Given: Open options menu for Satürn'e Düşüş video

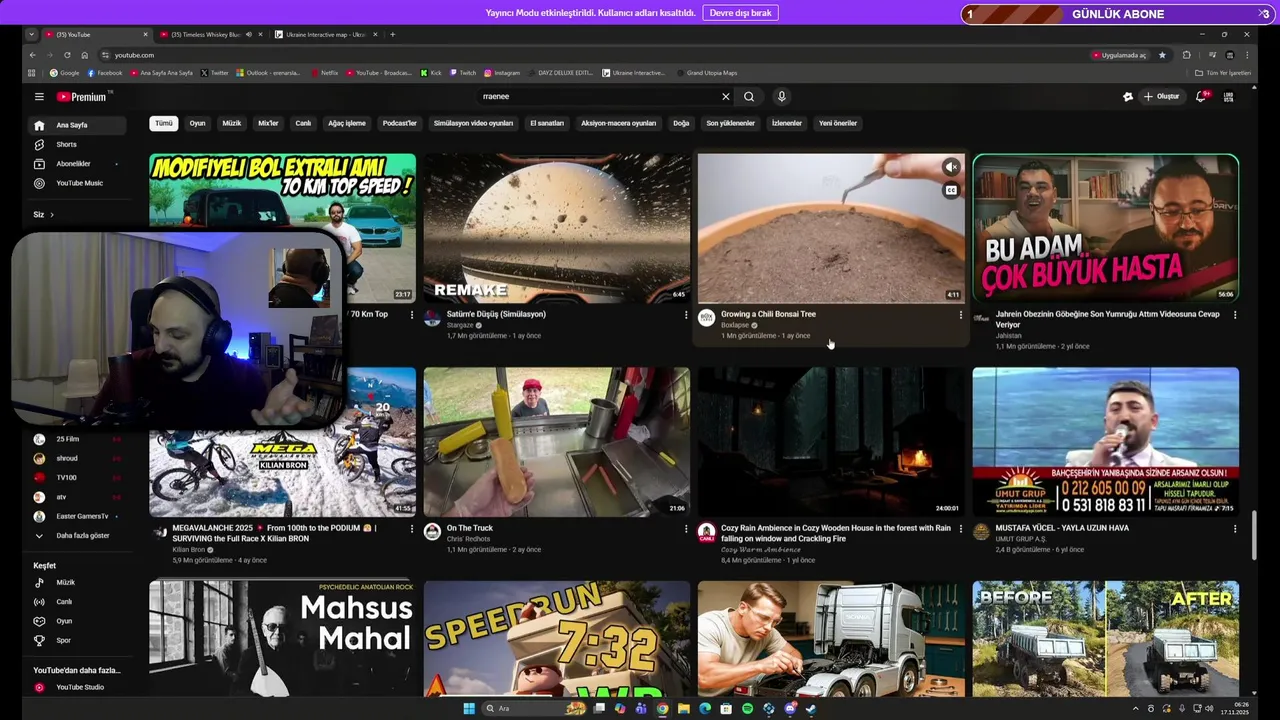Looking at the screenshot, I should coord(686,315).
